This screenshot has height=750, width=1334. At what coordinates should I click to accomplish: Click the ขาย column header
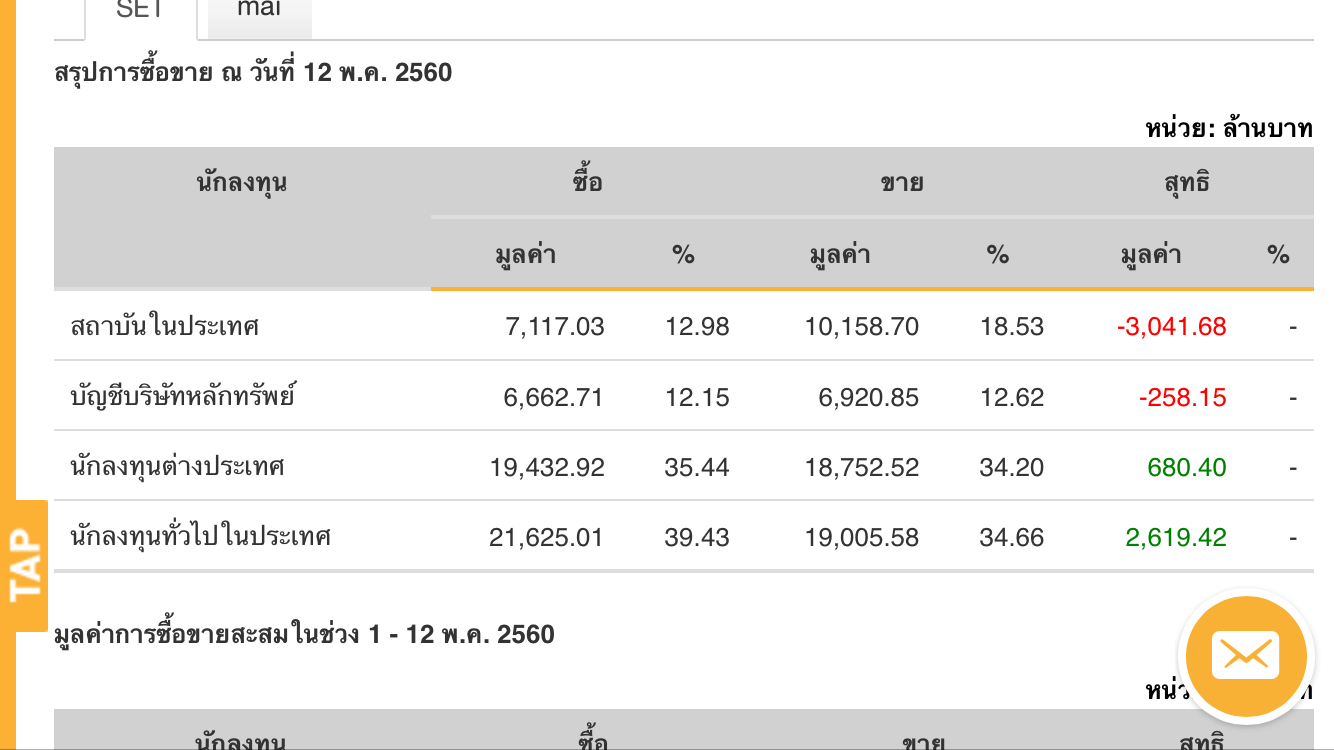pos(901,183)
